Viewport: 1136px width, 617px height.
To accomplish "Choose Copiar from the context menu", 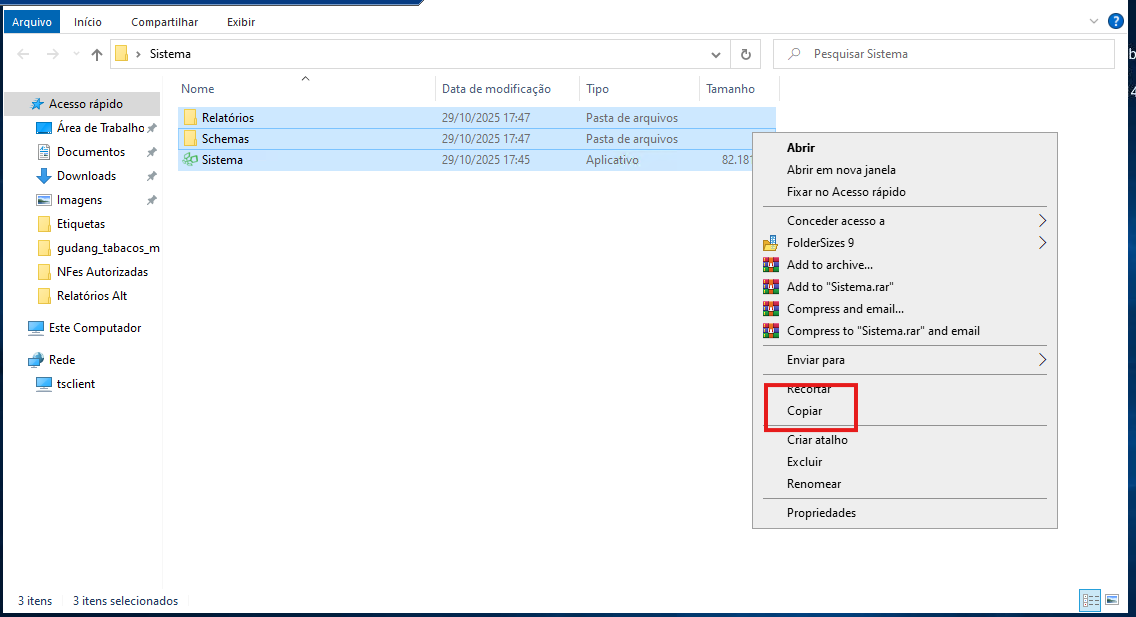I will pyautogui.click(x=805, y=411).
